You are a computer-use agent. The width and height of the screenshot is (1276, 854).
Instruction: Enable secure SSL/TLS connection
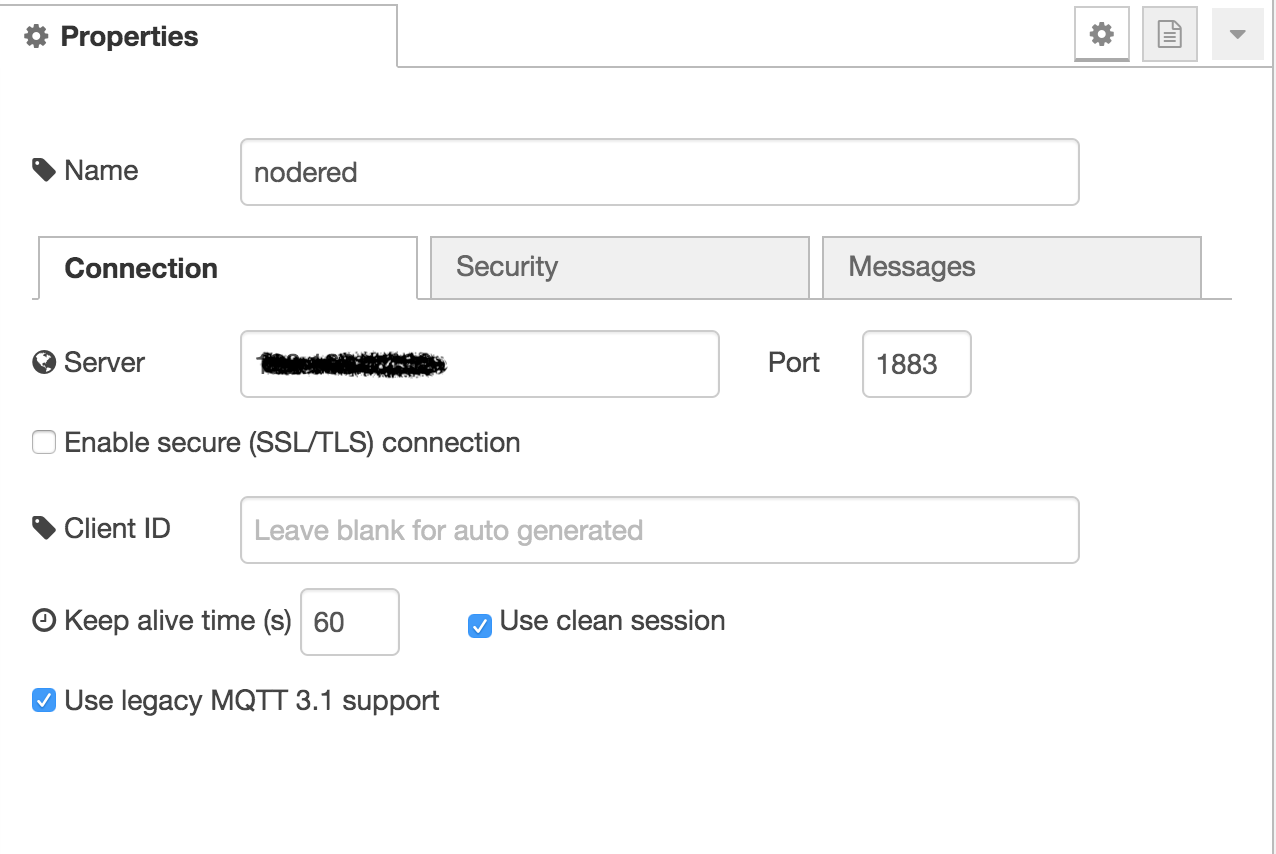coord(43,441)
